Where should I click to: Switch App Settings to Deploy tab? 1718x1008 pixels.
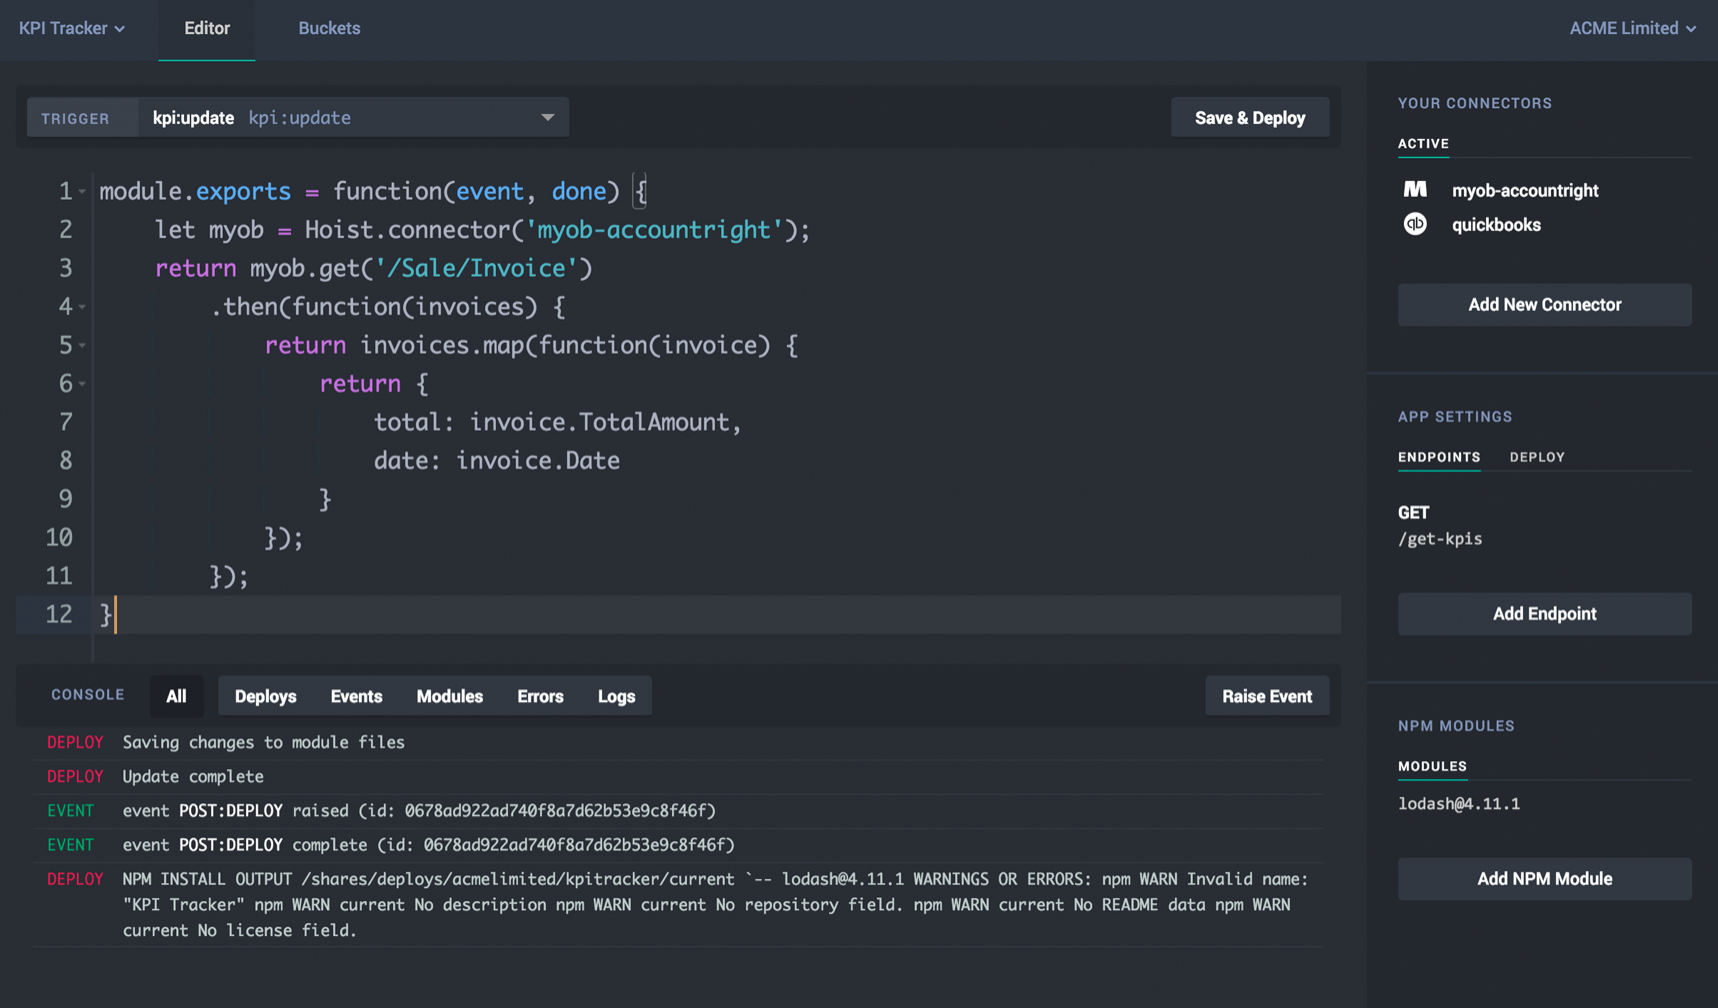(x=1537, y=457)
